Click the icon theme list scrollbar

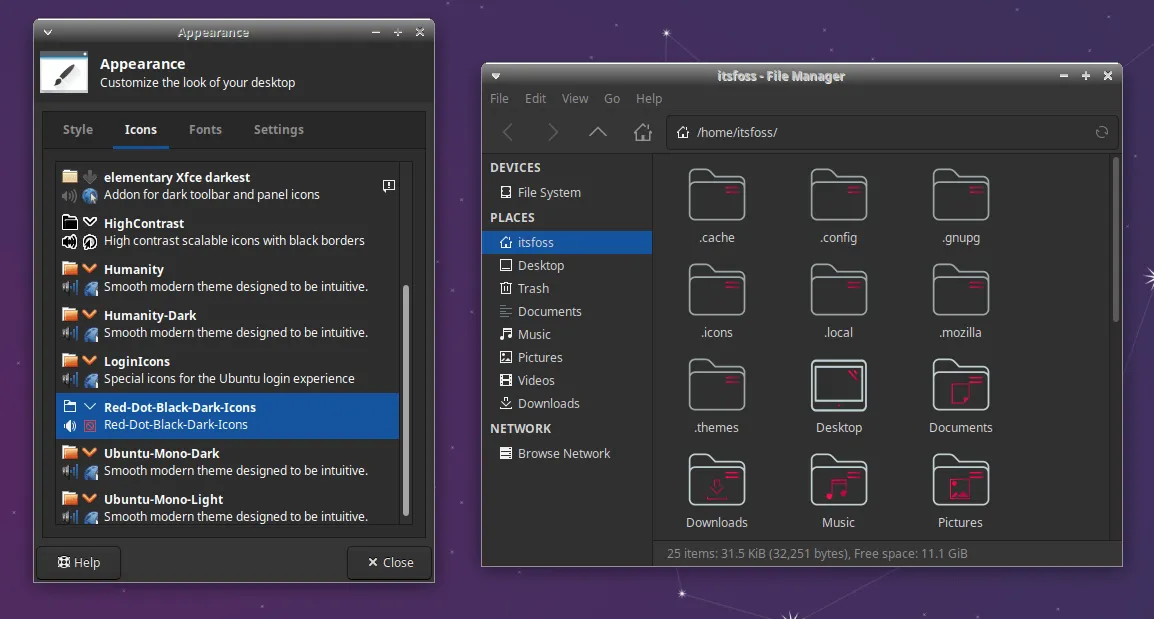pyautogui.click(x=405, y=400)
